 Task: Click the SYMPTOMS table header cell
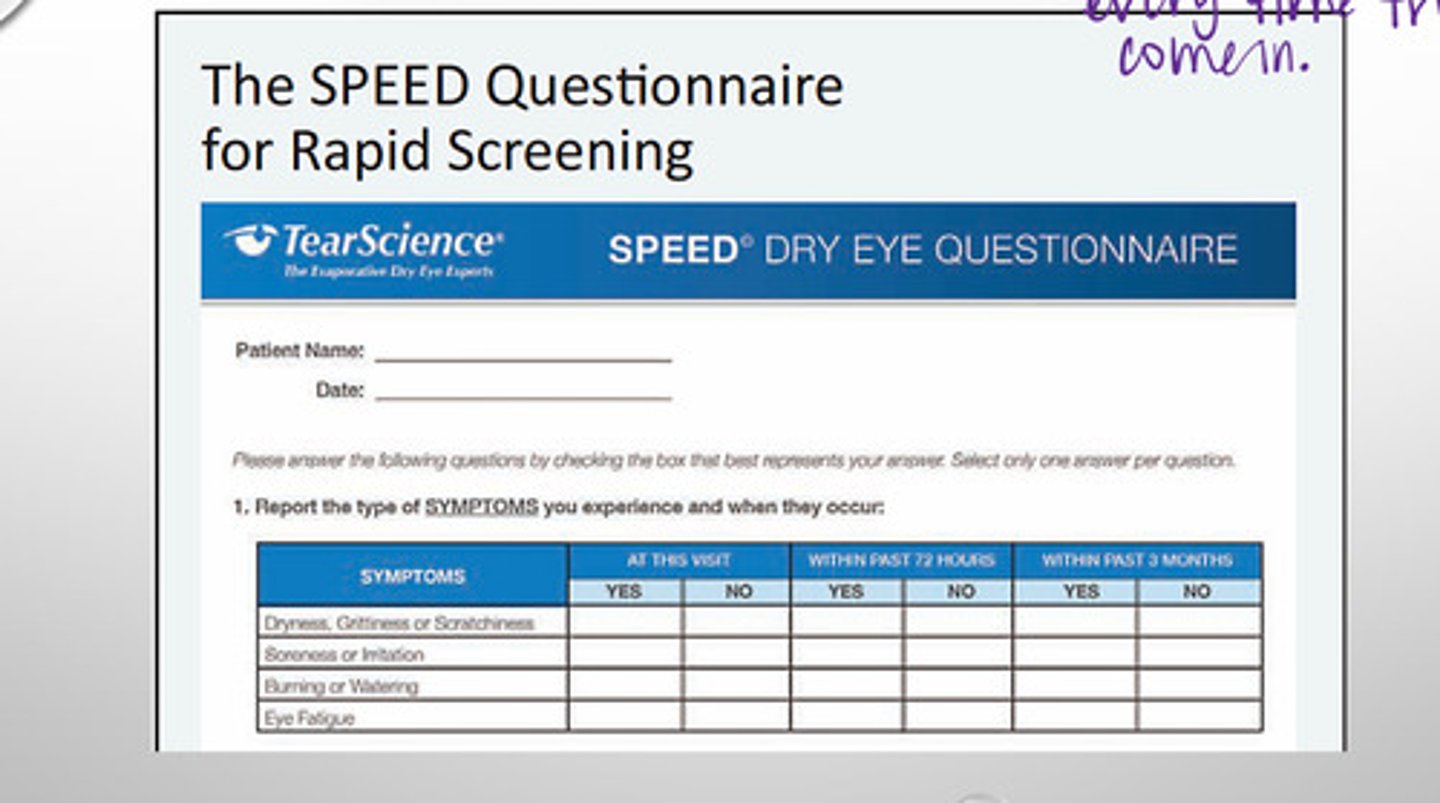(412, 576)
